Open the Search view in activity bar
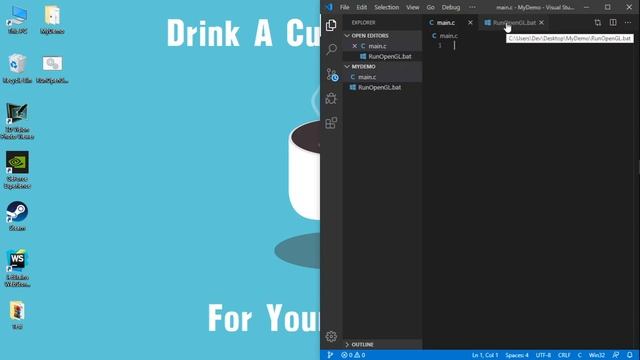 click(331, 49)
